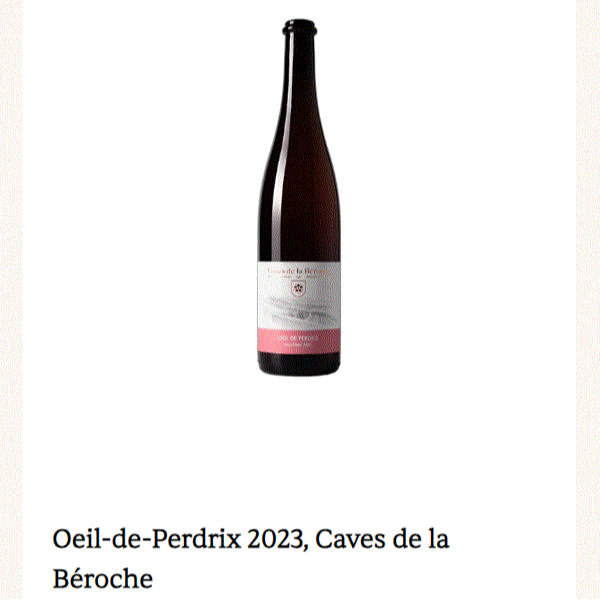Click 'Caves de la Béroche' text on bottle label
The image size is (600, 600).
298,270
